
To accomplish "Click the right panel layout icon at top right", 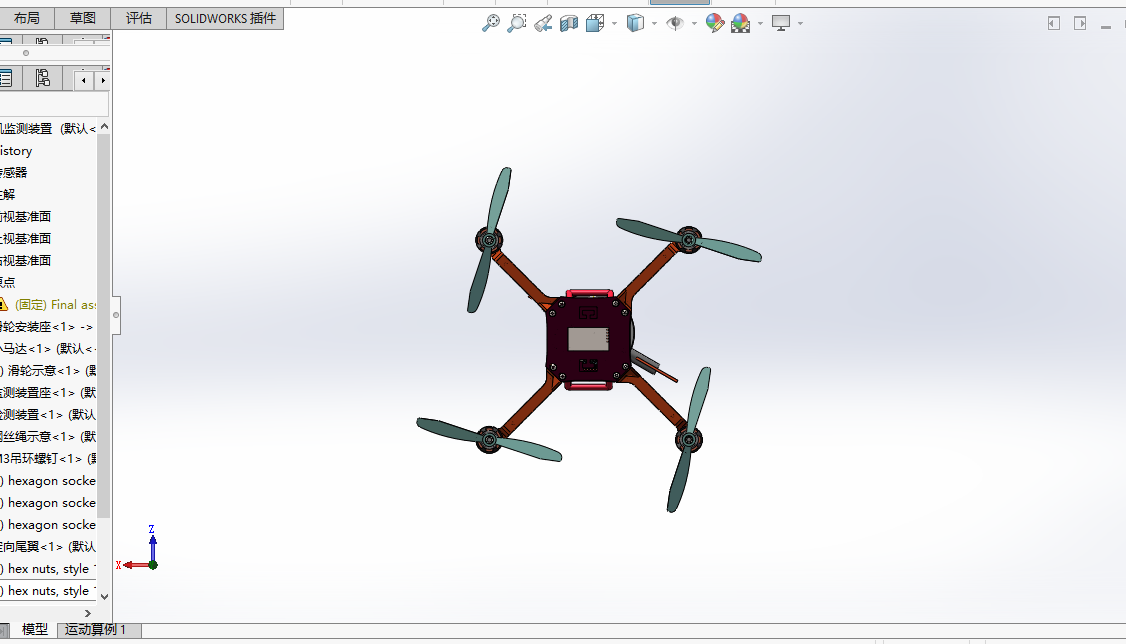I will [x=1080, y=24].
